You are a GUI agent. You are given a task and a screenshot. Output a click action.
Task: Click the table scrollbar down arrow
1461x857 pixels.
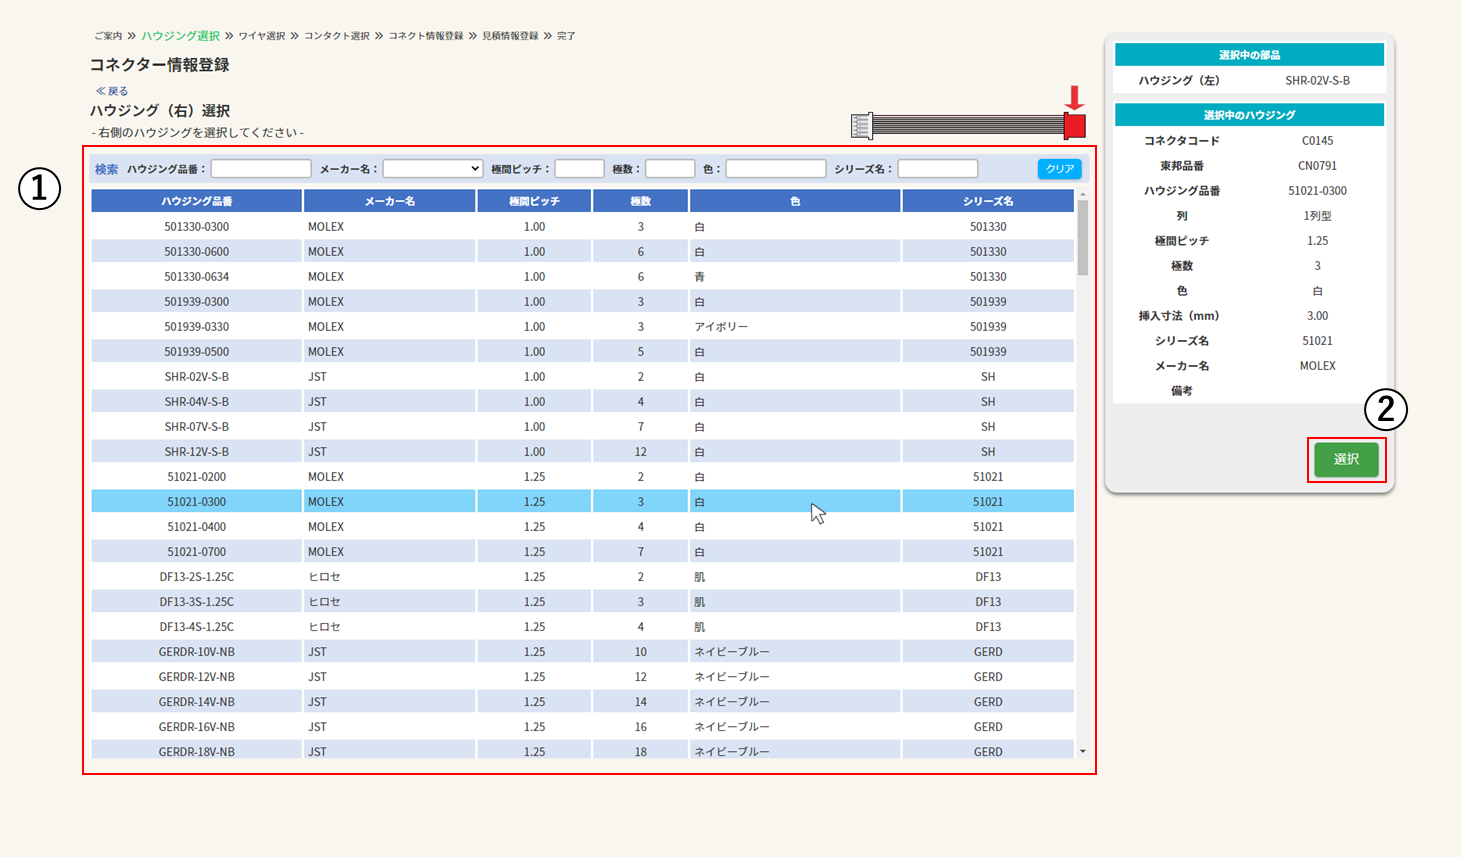[1082, 751]
